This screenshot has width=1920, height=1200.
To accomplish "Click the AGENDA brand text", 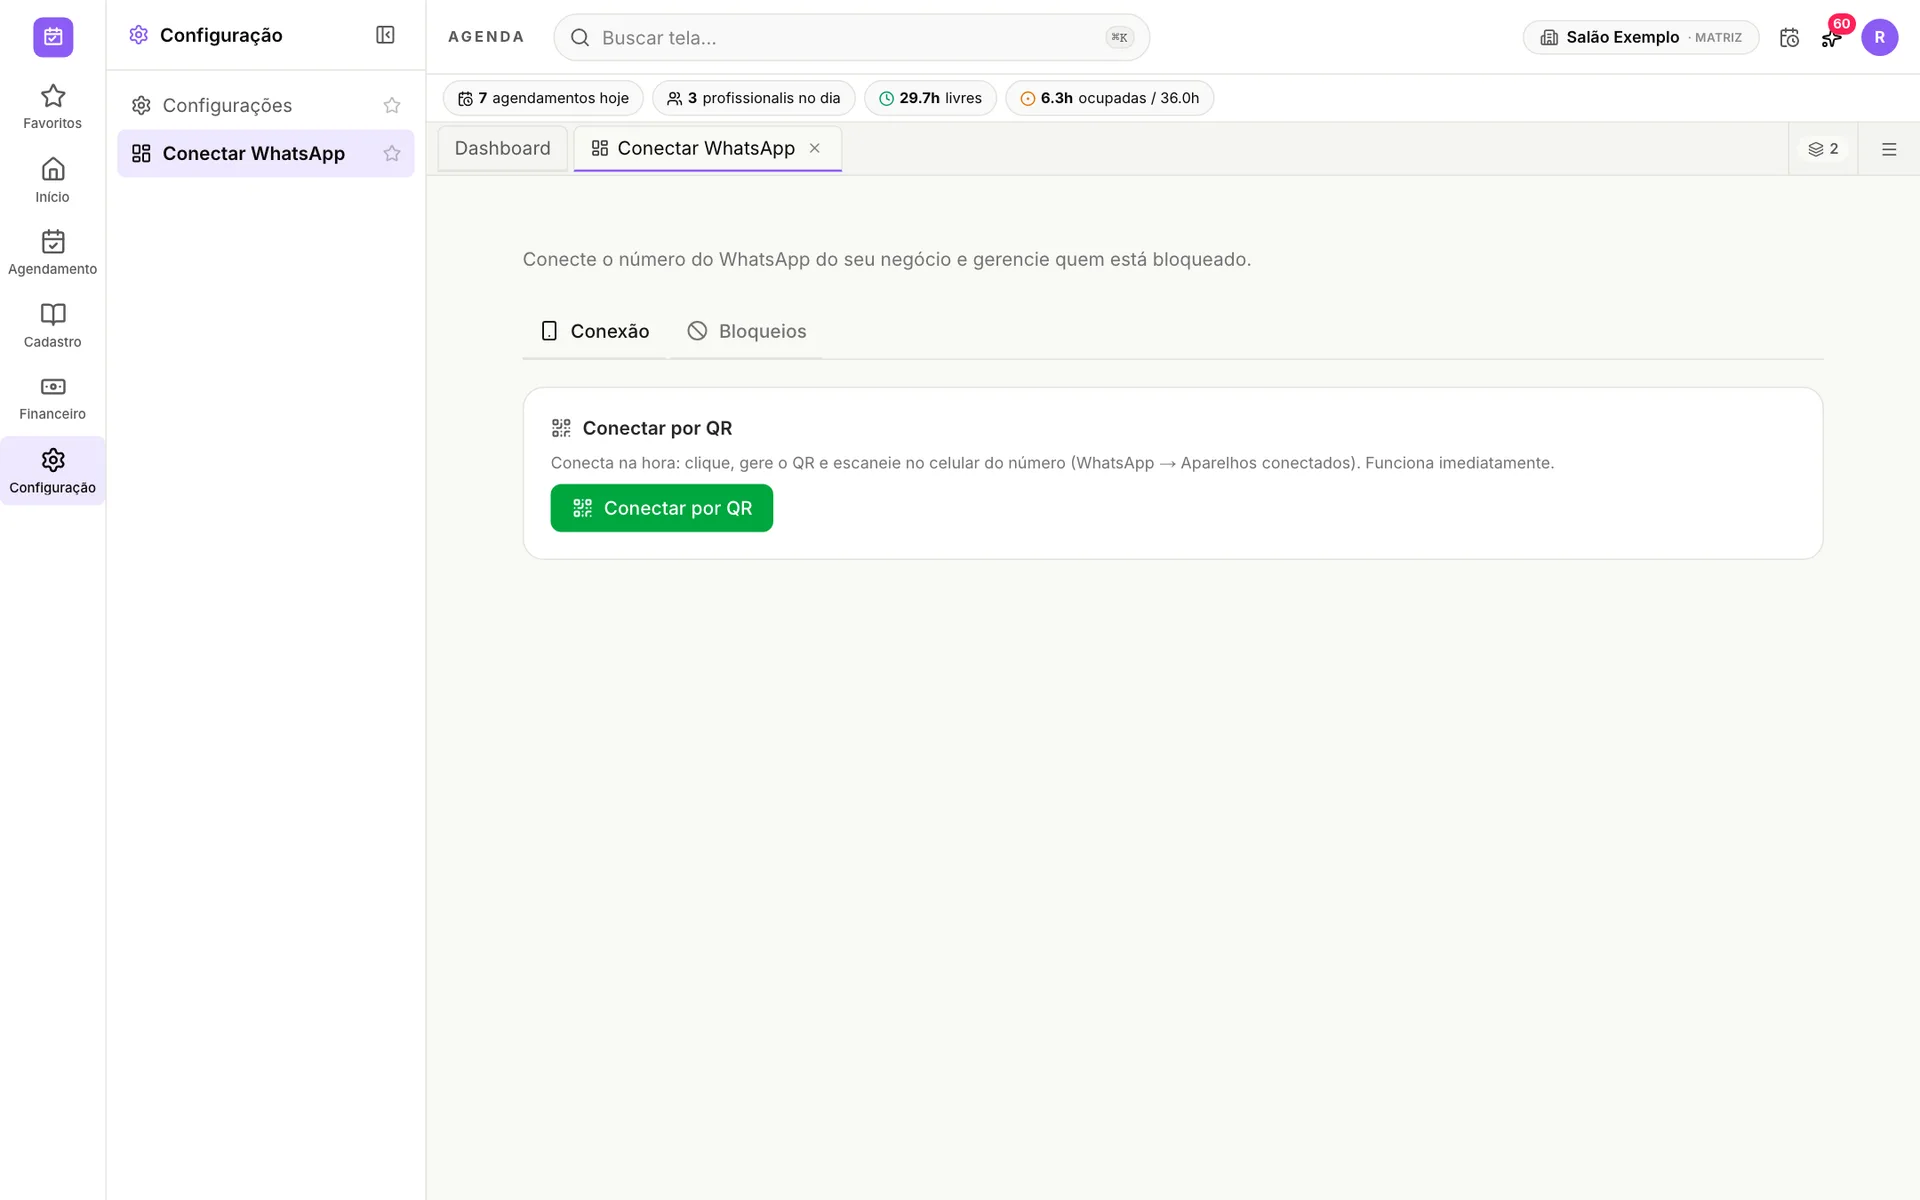I will tap(486, 37).
